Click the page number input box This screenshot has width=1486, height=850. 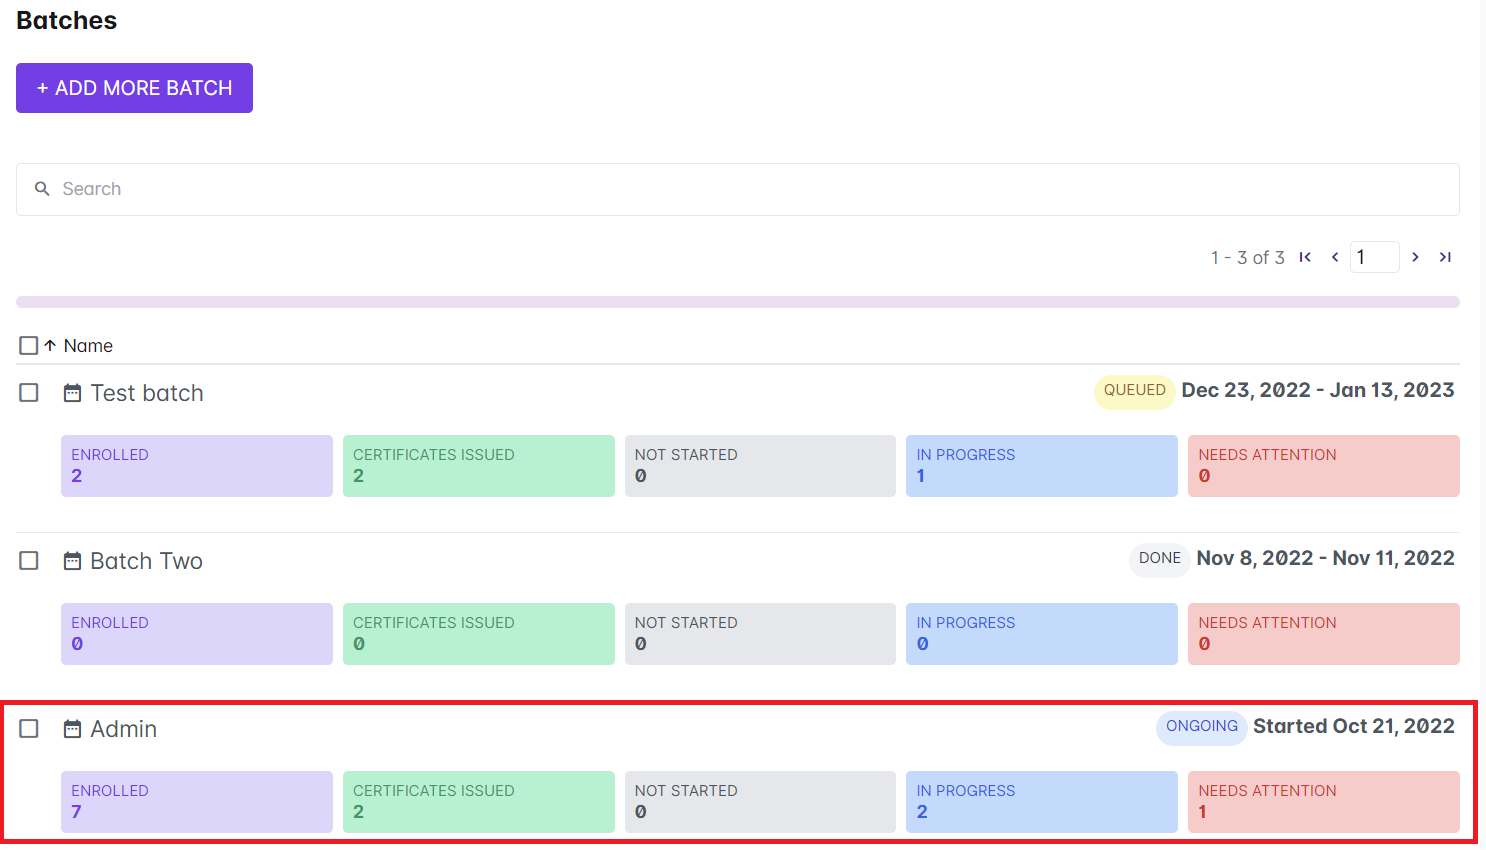1374,257
